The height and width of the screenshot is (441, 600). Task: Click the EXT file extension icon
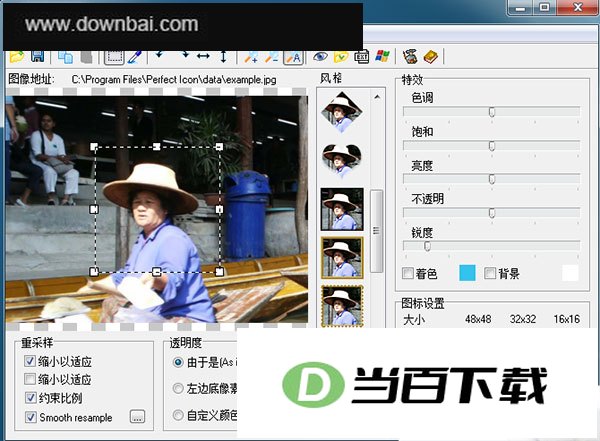[x=362, y=57]
